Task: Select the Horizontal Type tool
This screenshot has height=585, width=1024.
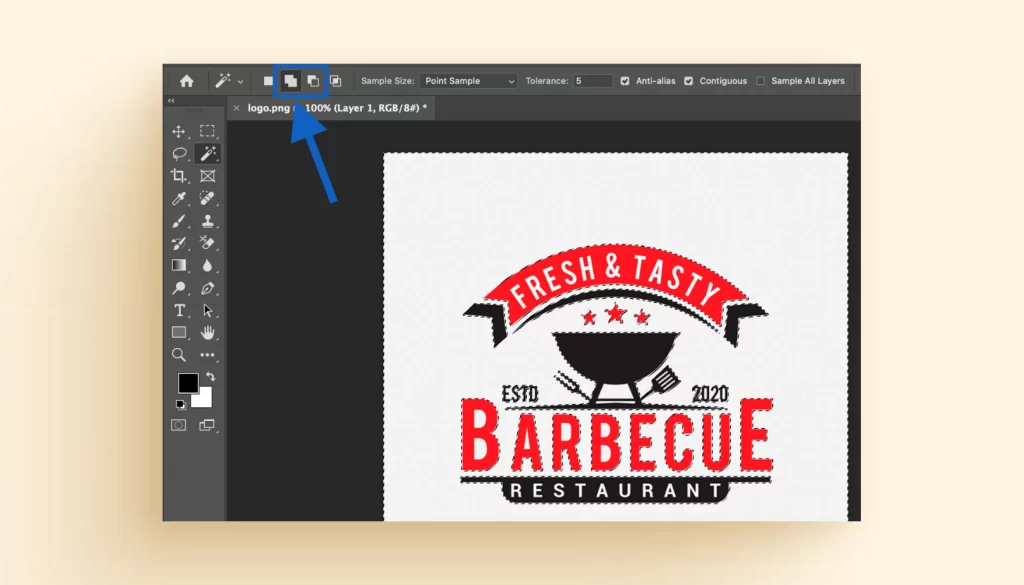Action: 179,310
